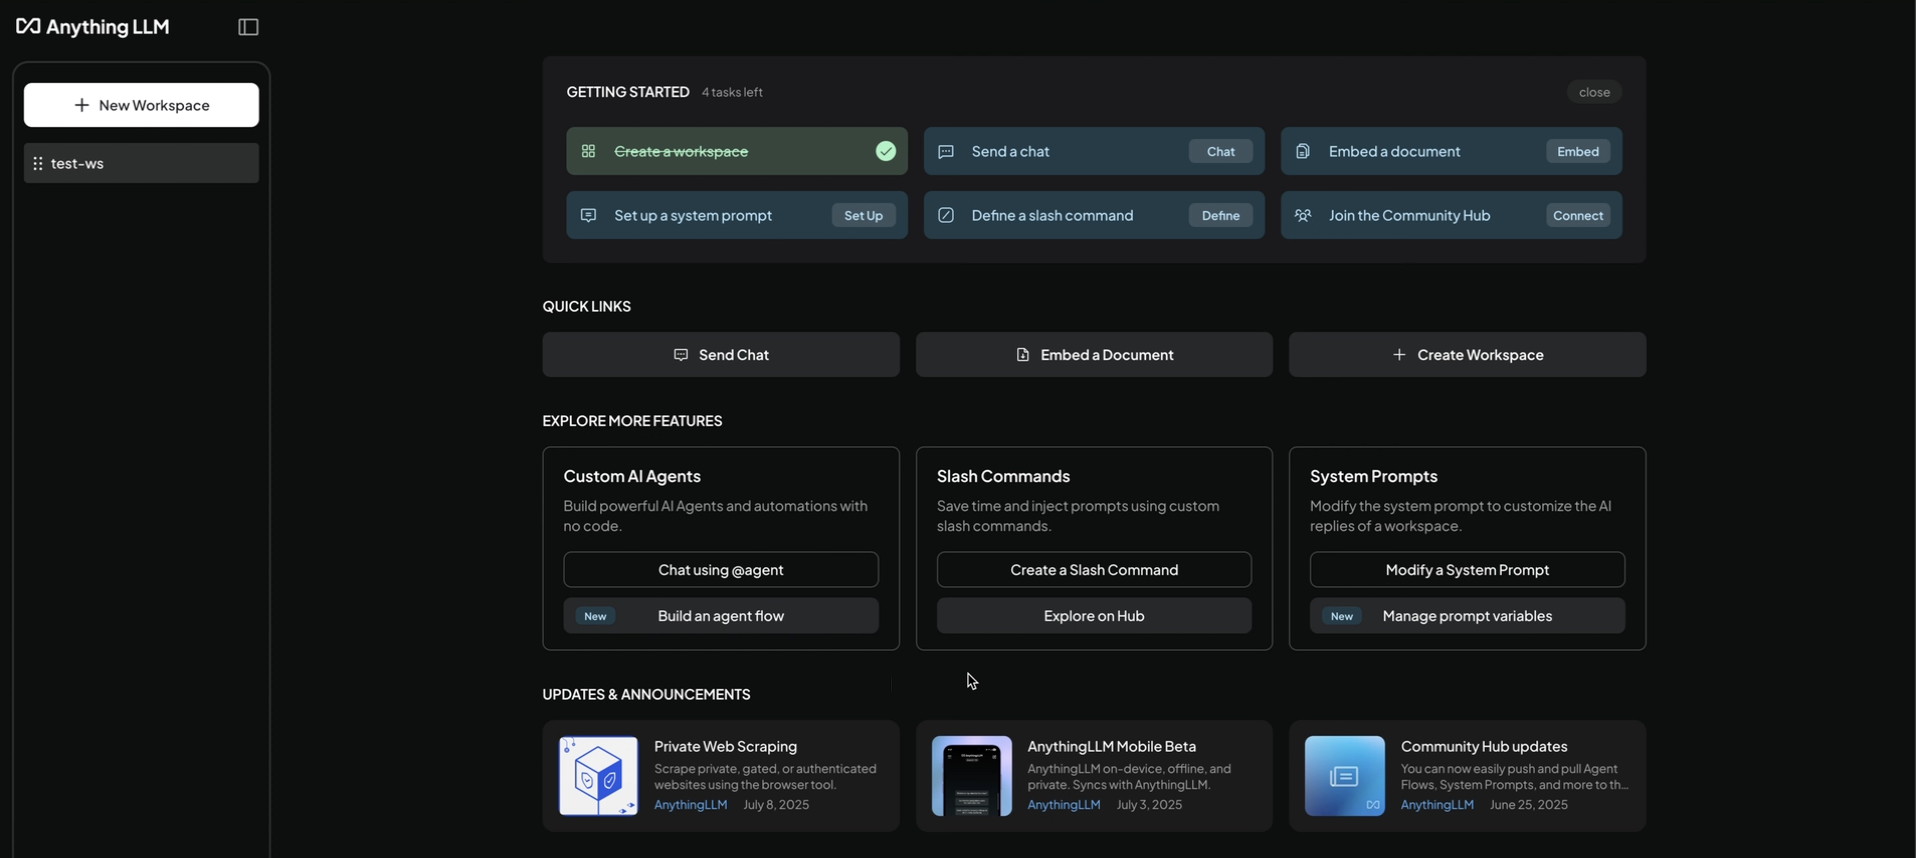The height and width of the screenshot is (858, 1916).
Task: Click document icon beside Embed a document
Action: click(x=1303, y=151)
